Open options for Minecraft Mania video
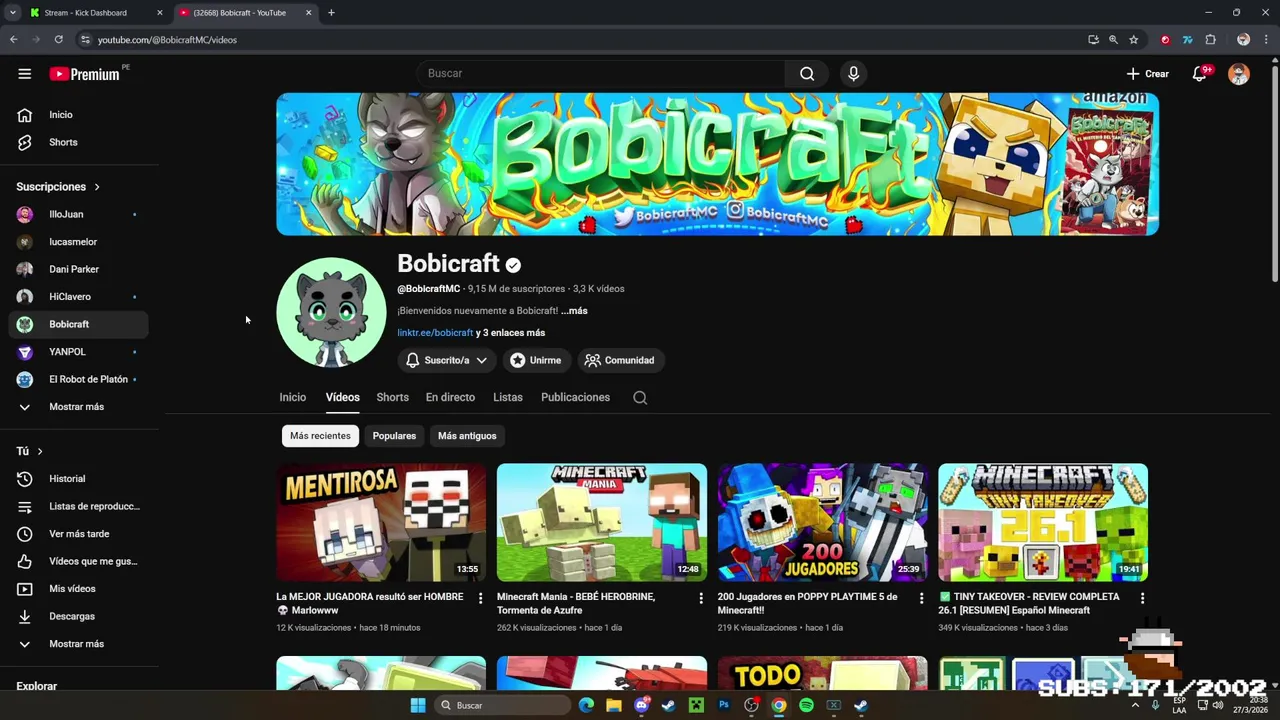 pyautogui.click(x=701, y=598)
